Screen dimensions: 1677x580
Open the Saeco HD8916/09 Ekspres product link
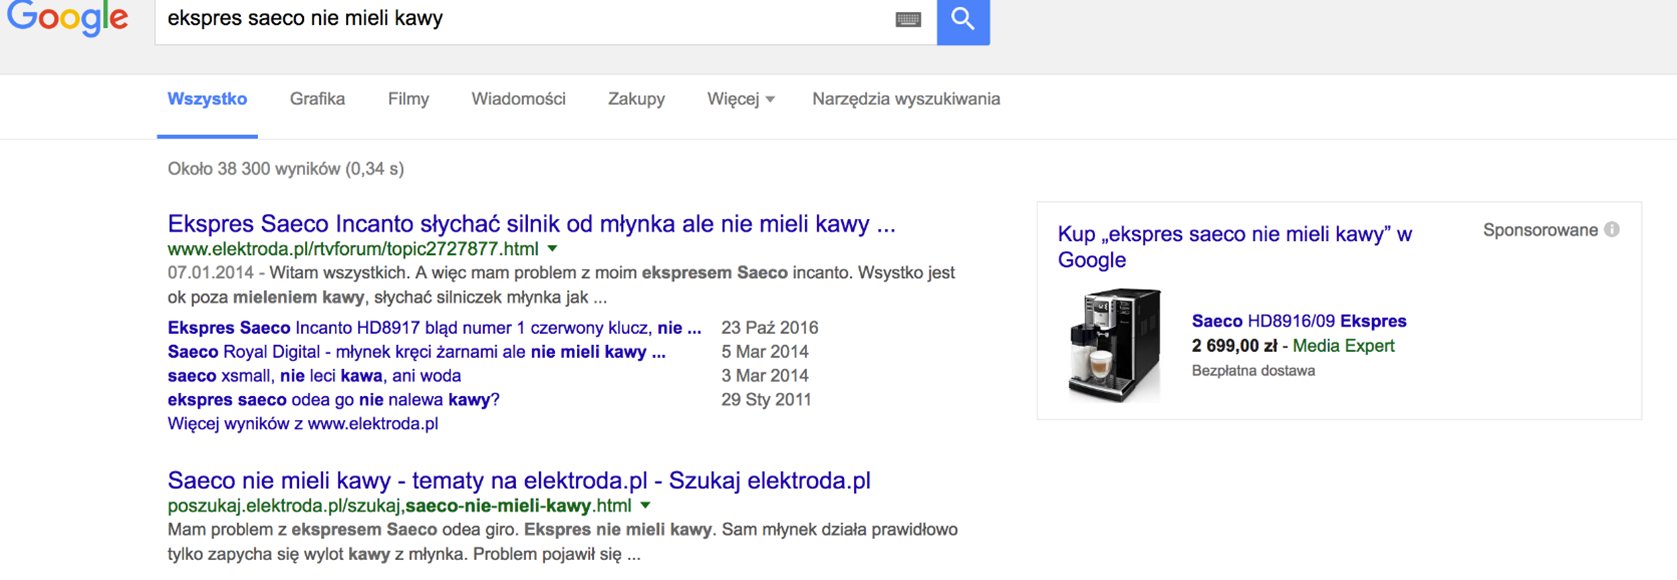[1299, 321]
